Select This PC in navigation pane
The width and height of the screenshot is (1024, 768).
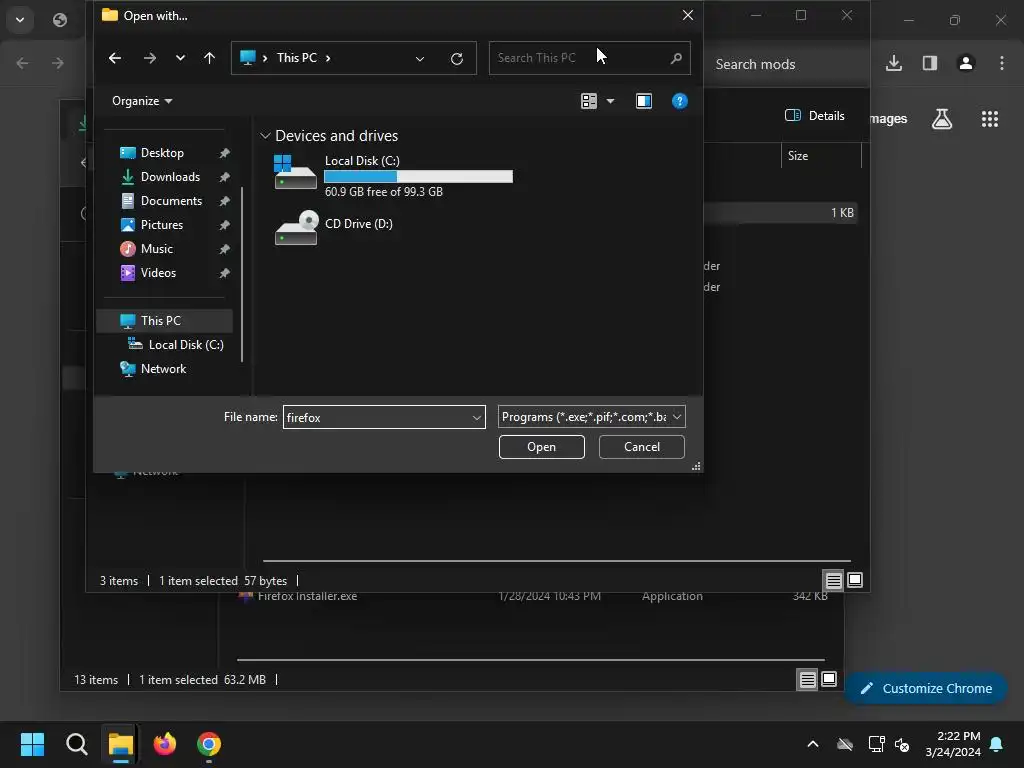pos(165,321)
